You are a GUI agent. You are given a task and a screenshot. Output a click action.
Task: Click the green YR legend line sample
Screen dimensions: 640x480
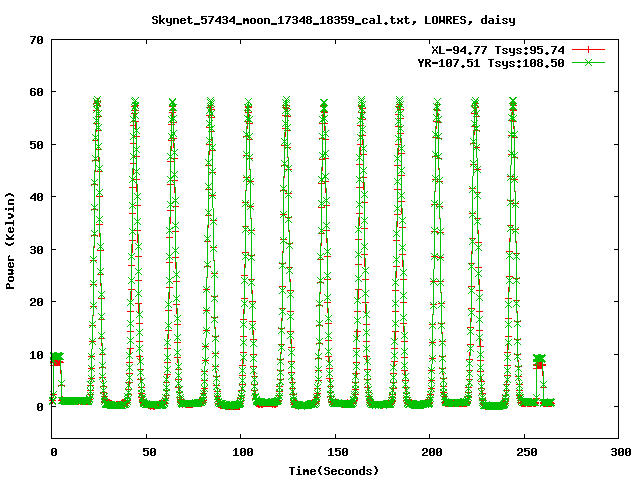tap(589, 62)
